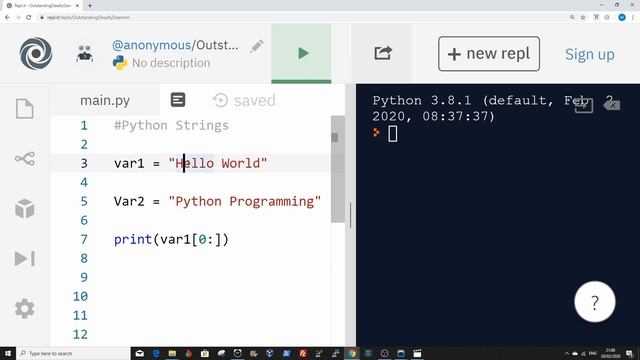
Task: Open the Windows Start menu
Action: [8, 353]
